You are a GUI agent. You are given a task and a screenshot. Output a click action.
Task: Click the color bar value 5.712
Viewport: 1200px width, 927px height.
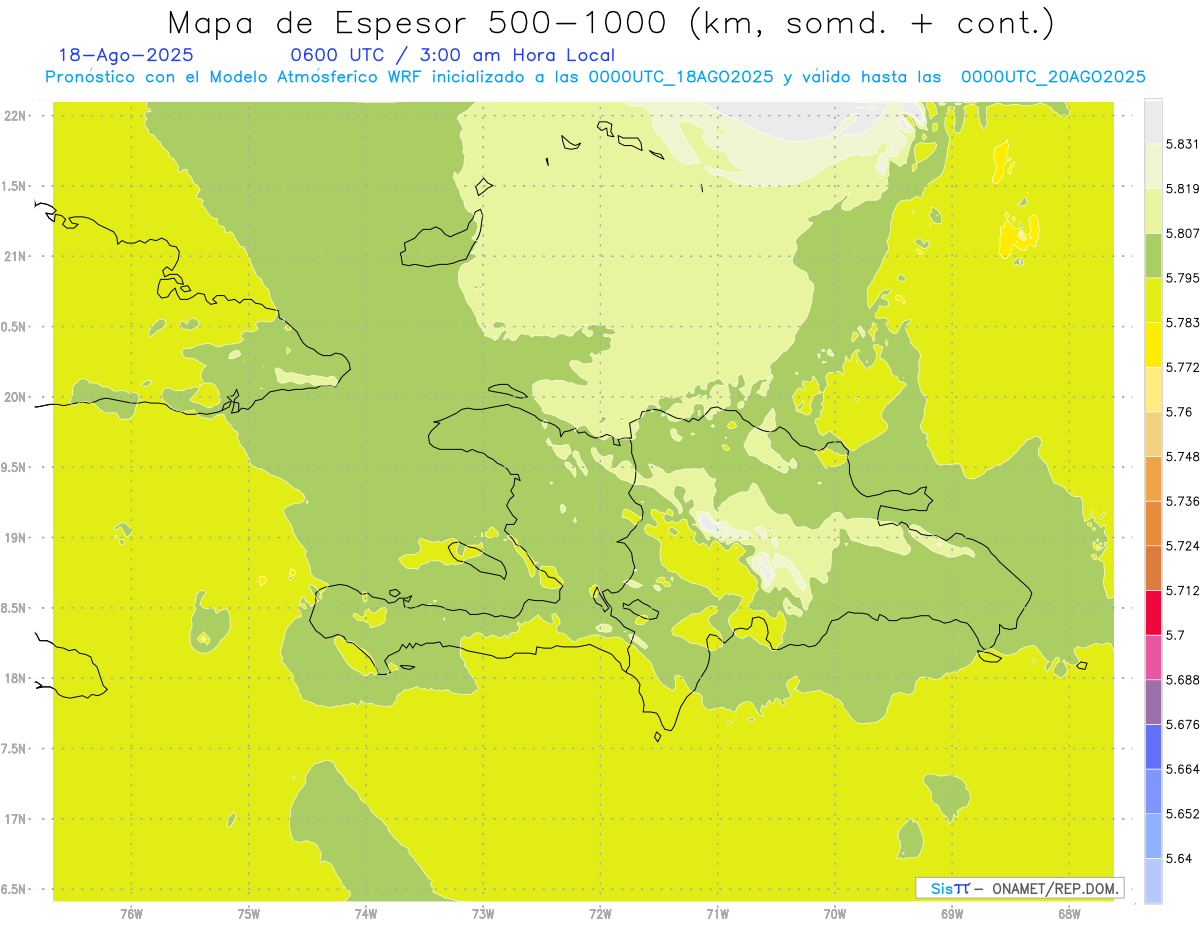(1182, 590)
